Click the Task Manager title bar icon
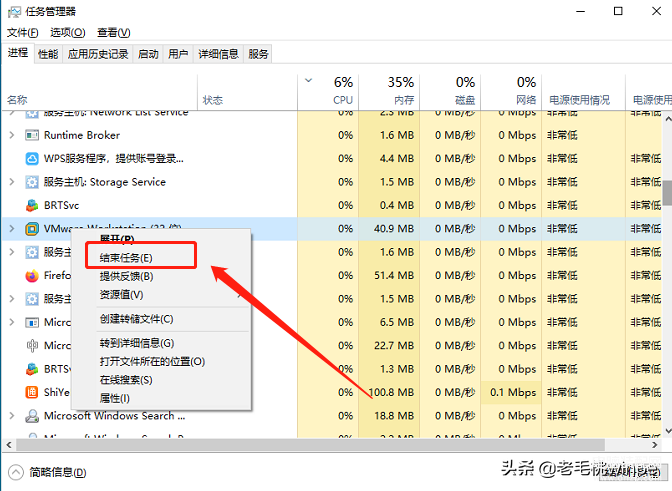The image size is (672, 491). point(14,12)
